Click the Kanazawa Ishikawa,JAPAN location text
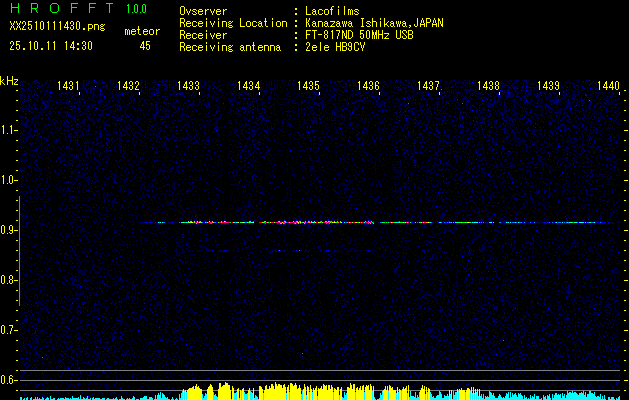 (x=375, y=23)
